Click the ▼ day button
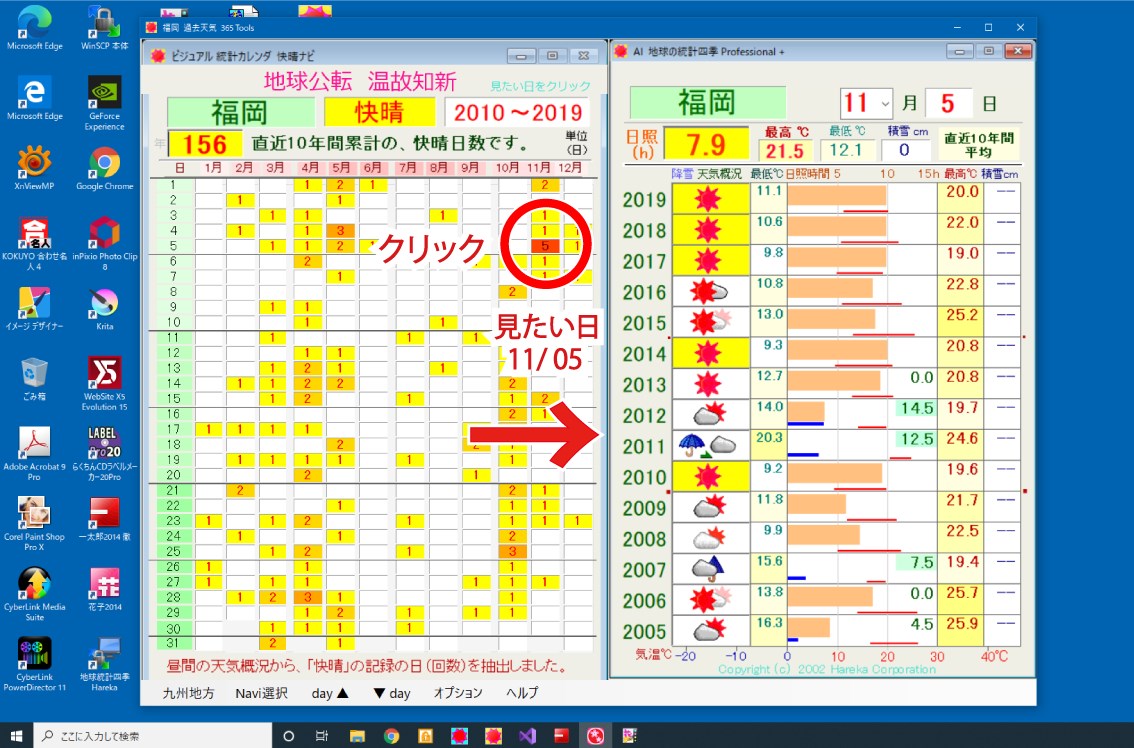This screenshot has height=748, width=1134. 390,692
